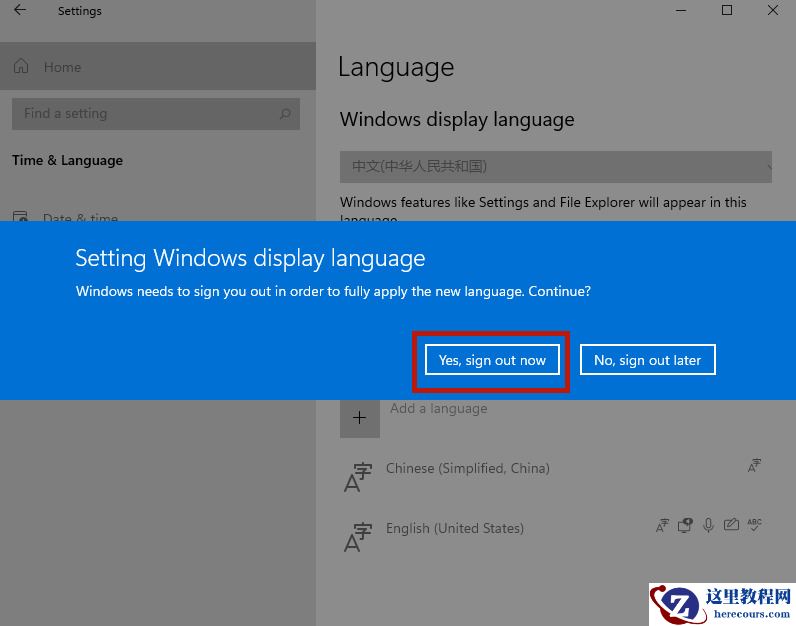Viewport: 796px width, 626px height.
Task: Open the Windows display language dropdown
Action: [x=556, y=167]
